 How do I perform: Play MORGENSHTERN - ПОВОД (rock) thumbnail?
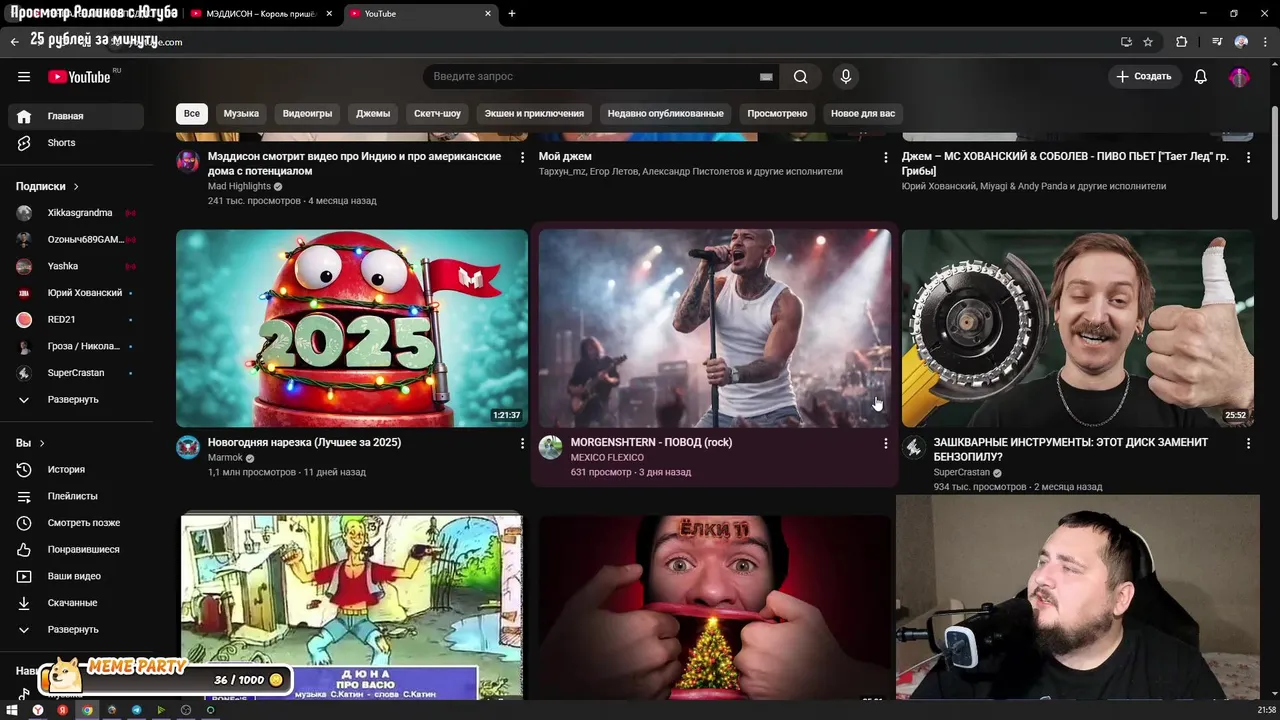(x=715, y=328)
